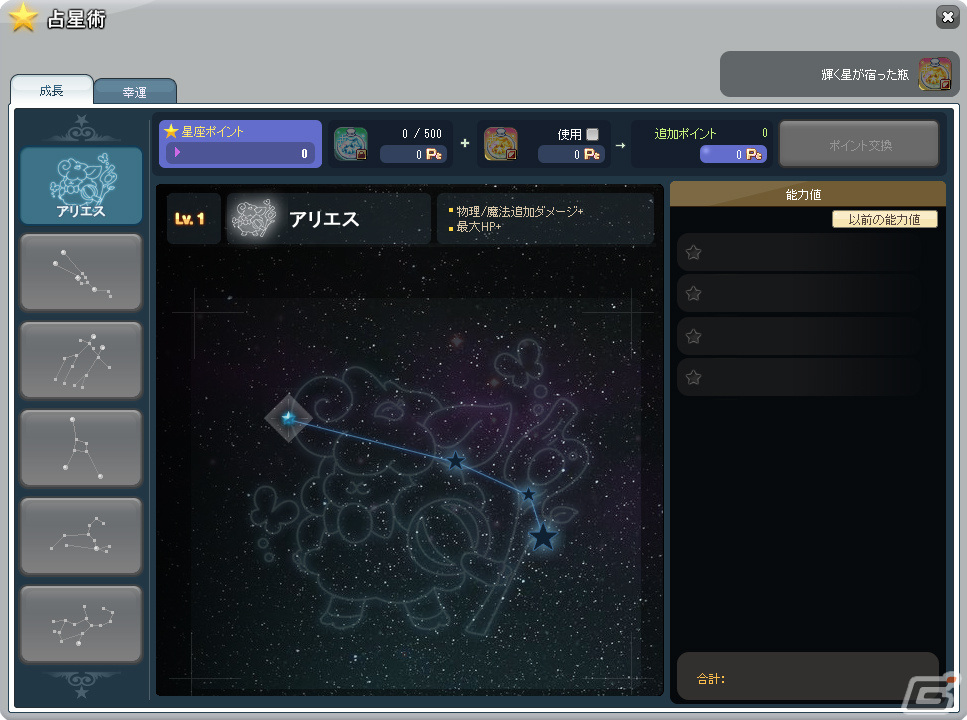Select the アリエス constellation in sidebar
This screenshot has height=720, width=967.
81,185
